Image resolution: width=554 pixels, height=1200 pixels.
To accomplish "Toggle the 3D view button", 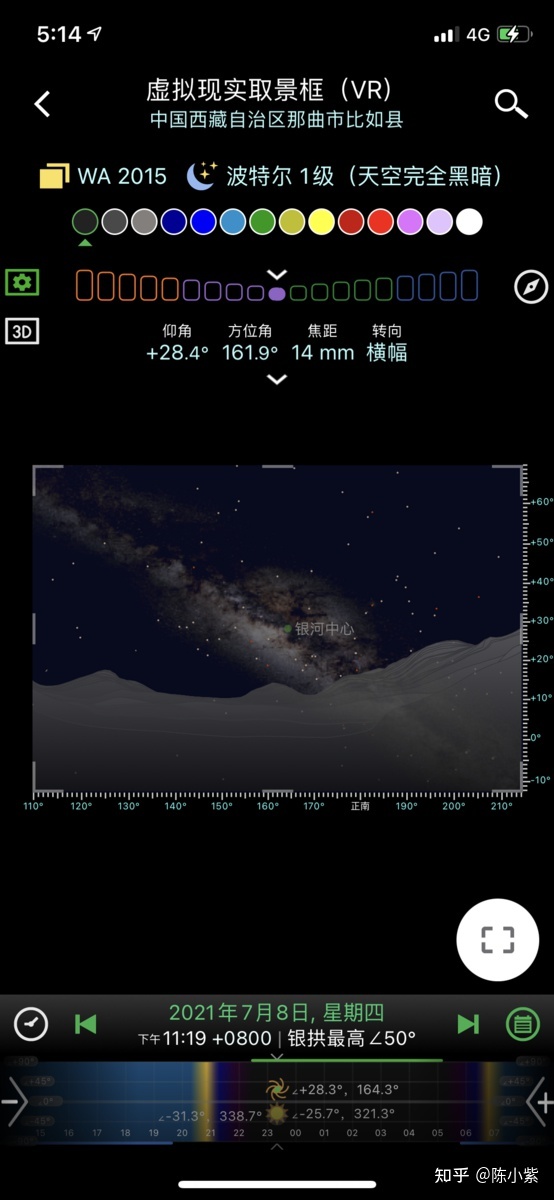I will (22, 331).
